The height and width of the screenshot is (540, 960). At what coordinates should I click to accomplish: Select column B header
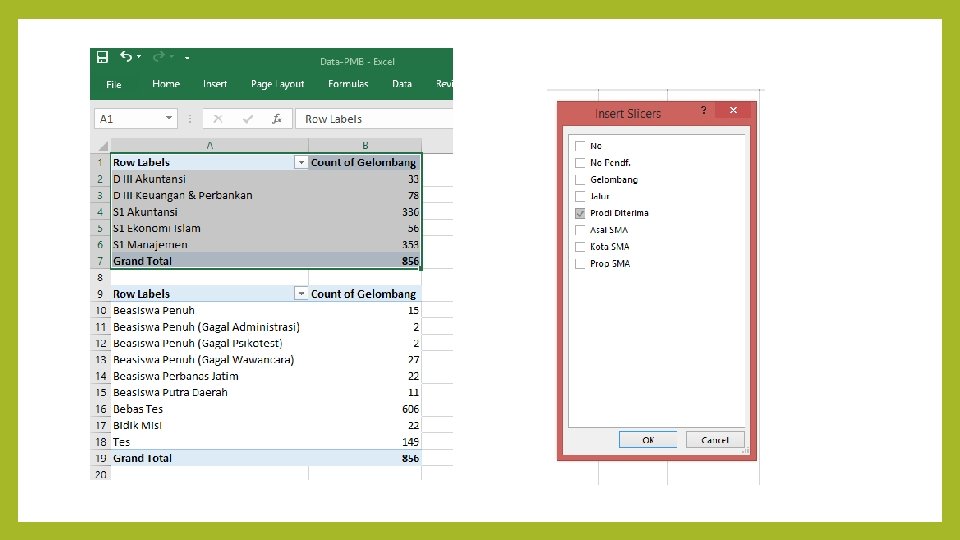[365, 146]
